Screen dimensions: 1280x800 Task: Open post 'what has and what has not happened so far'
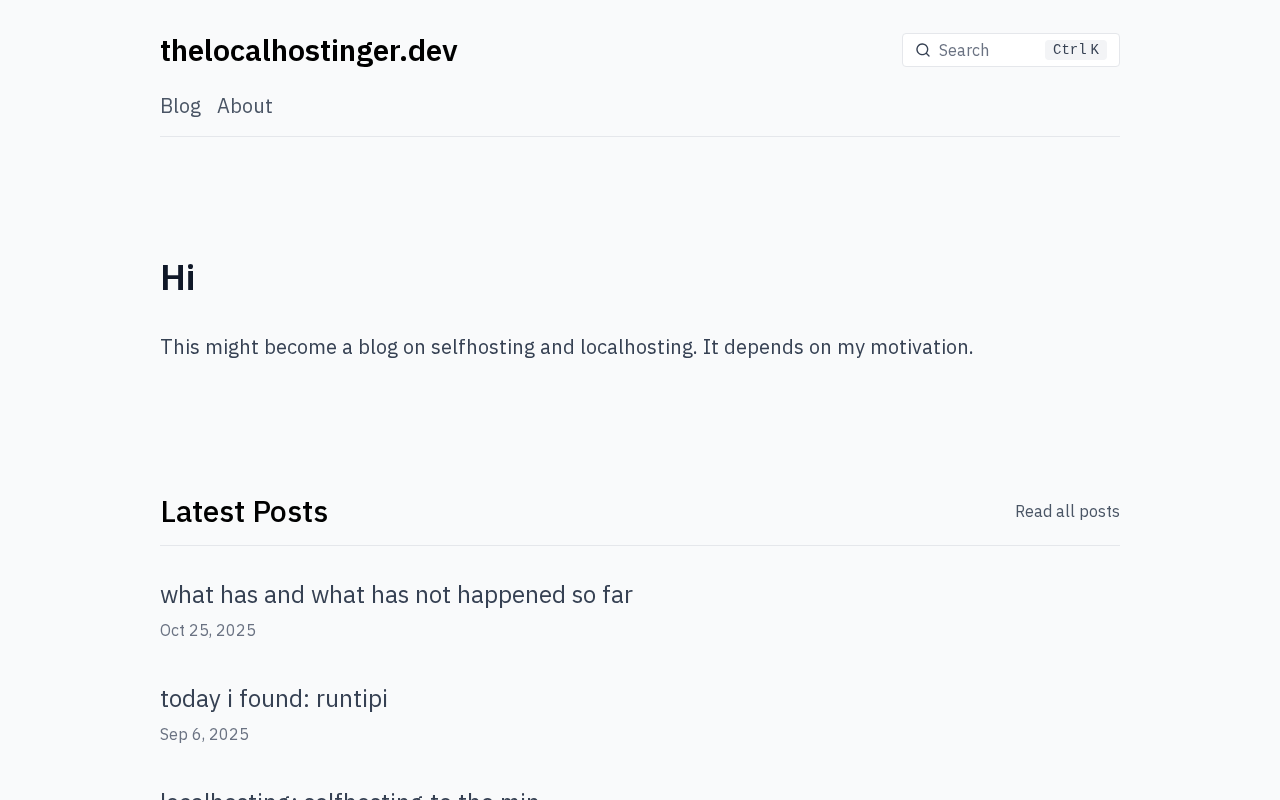coord(396,594)
